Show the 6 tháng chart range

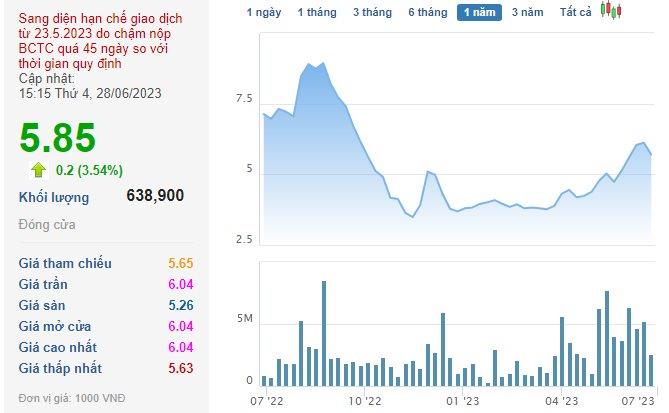tap(427, 12)
